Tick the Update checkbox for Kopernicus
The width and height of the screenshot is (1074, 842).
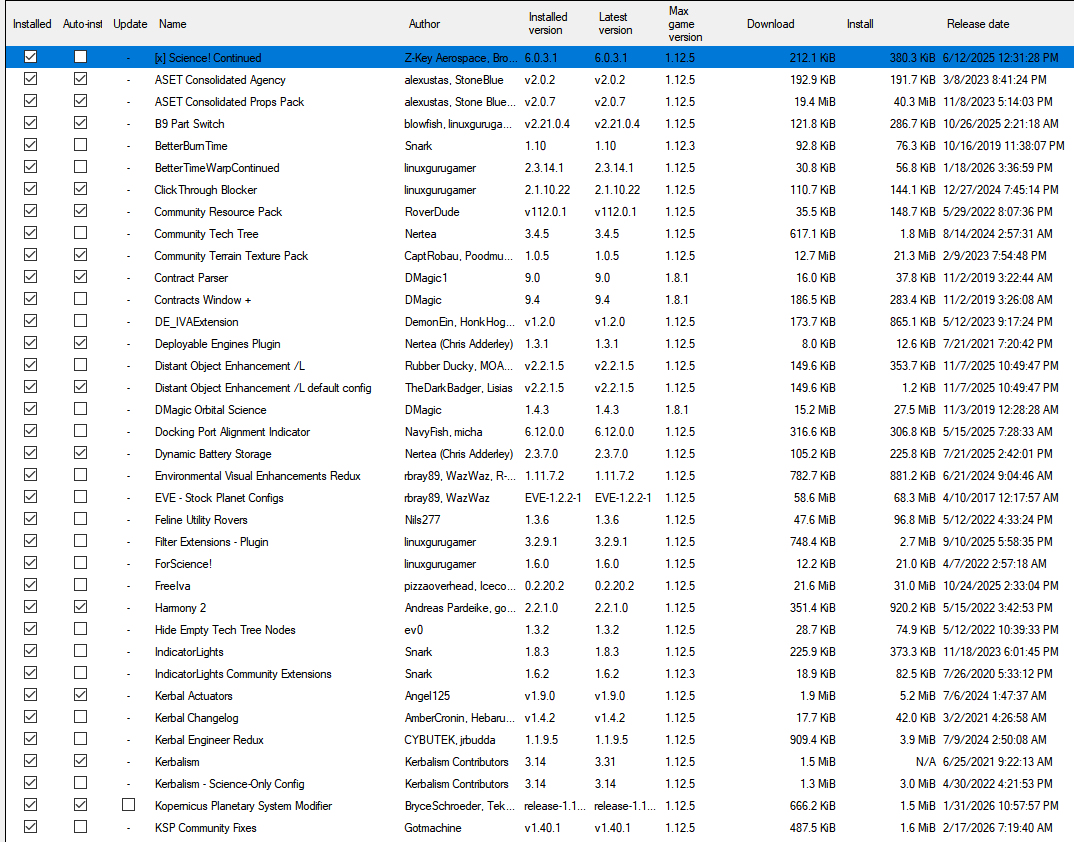[127, 805]
